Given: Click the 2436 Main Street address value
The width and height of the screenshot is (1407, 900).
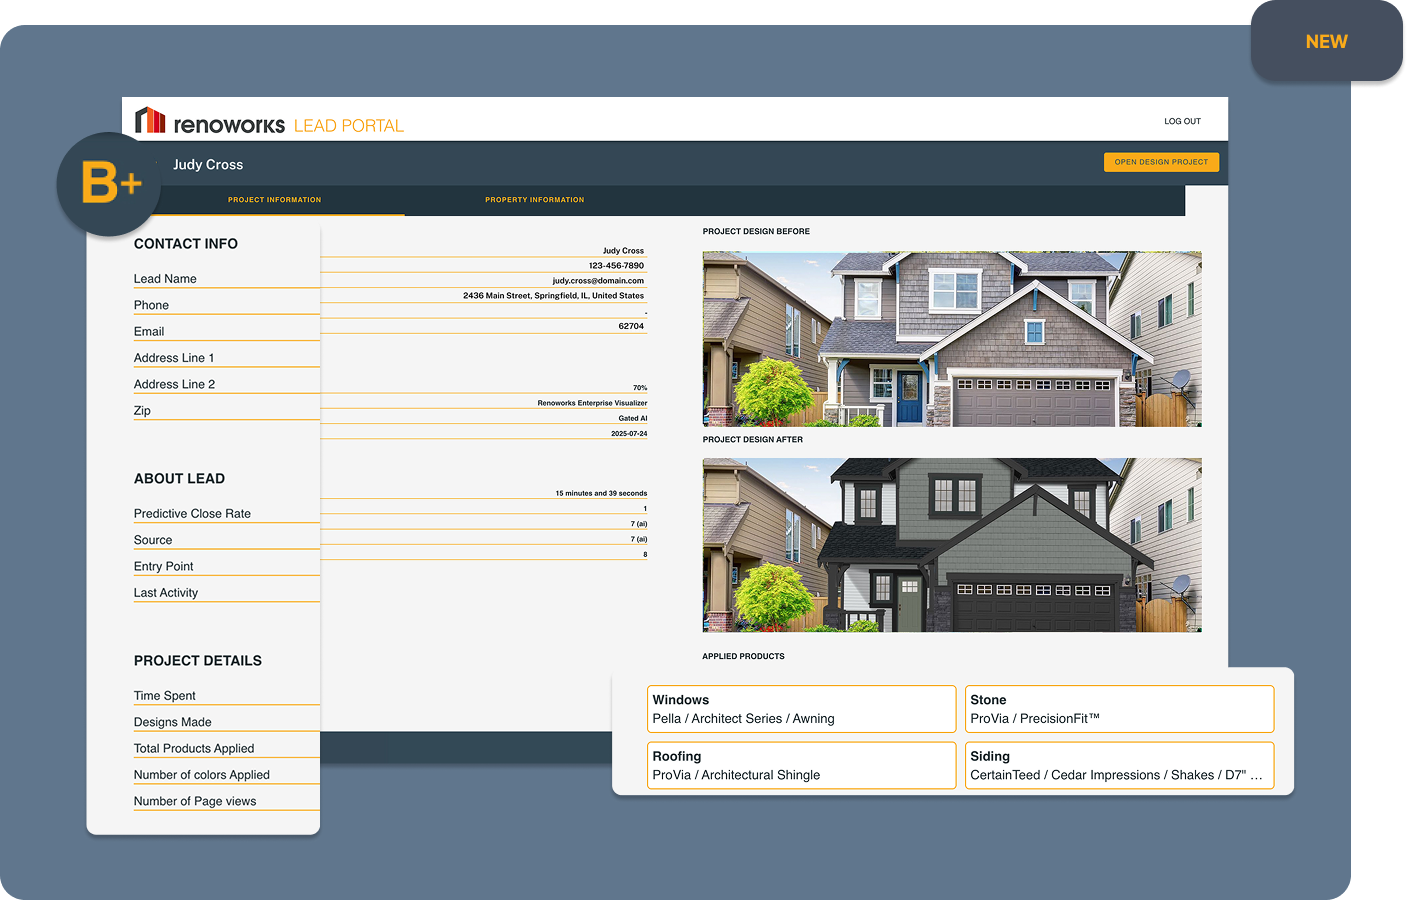Looking at the screenshot, I should coord(553,296).
